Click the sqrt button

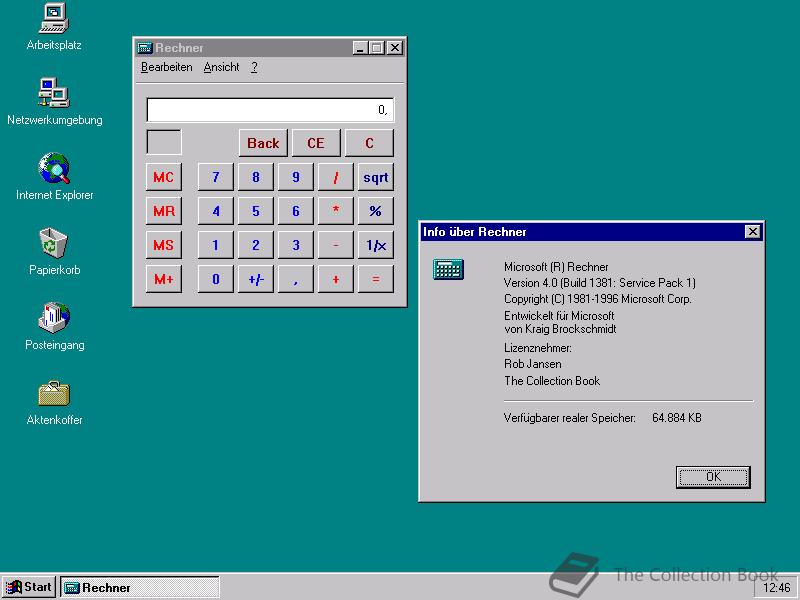(376, 177)
